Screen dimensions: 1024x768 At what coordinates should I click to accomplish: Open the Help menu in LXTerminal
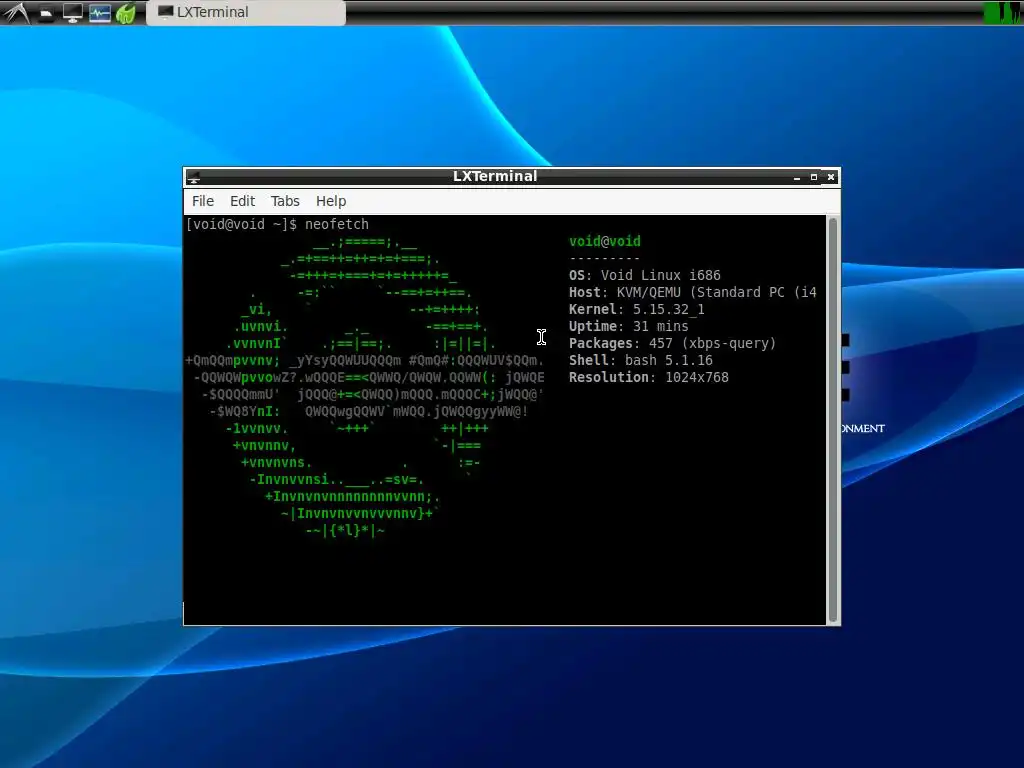[x=330, y=201]
